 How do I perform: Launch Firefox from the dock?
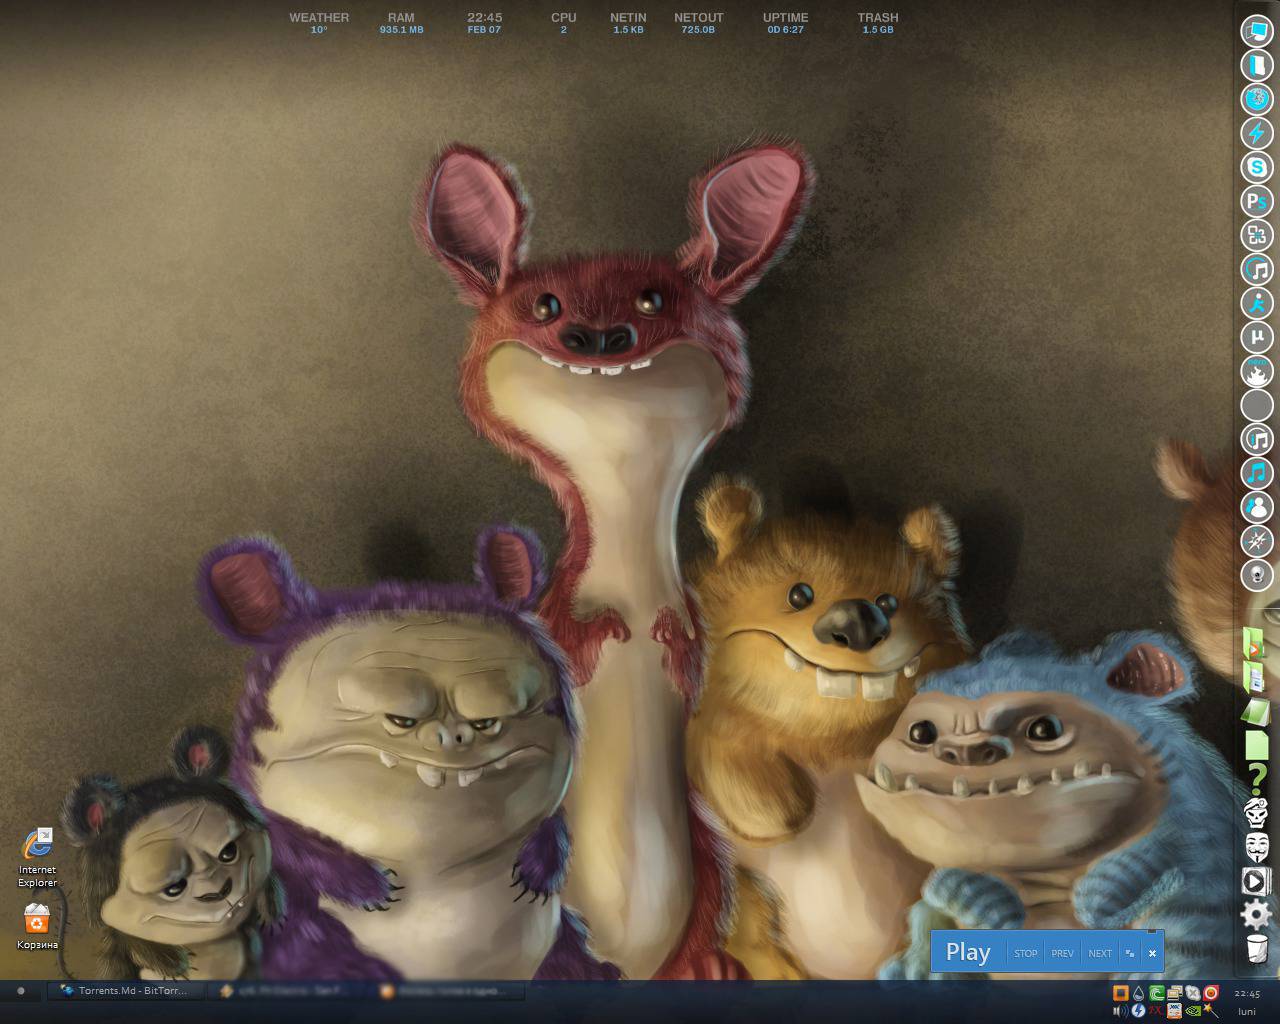tap(1257, 99)
